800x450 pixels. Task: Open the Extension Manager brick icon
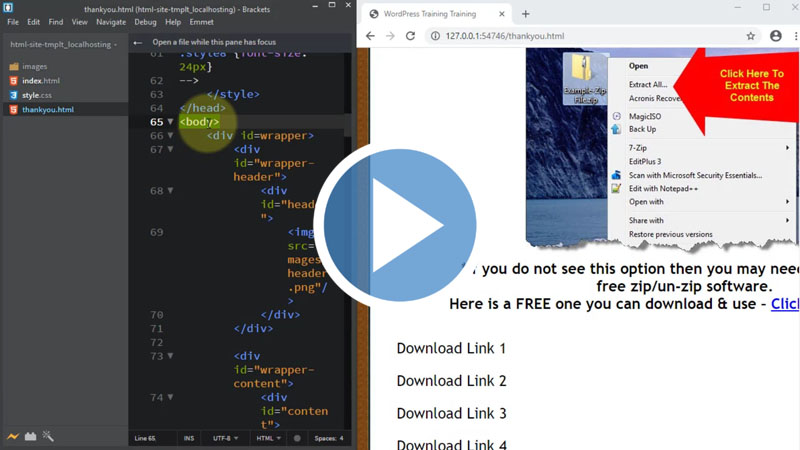point(30,437)
